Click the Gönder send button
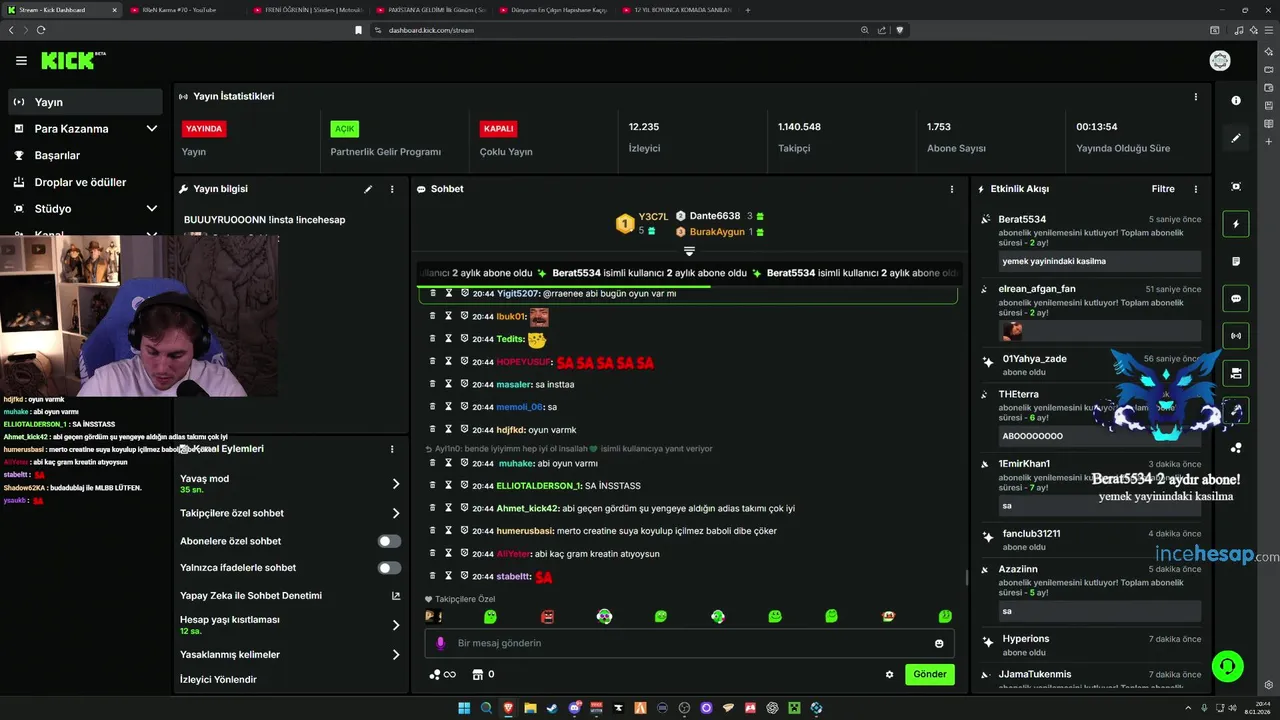 [x=930, y=674]
